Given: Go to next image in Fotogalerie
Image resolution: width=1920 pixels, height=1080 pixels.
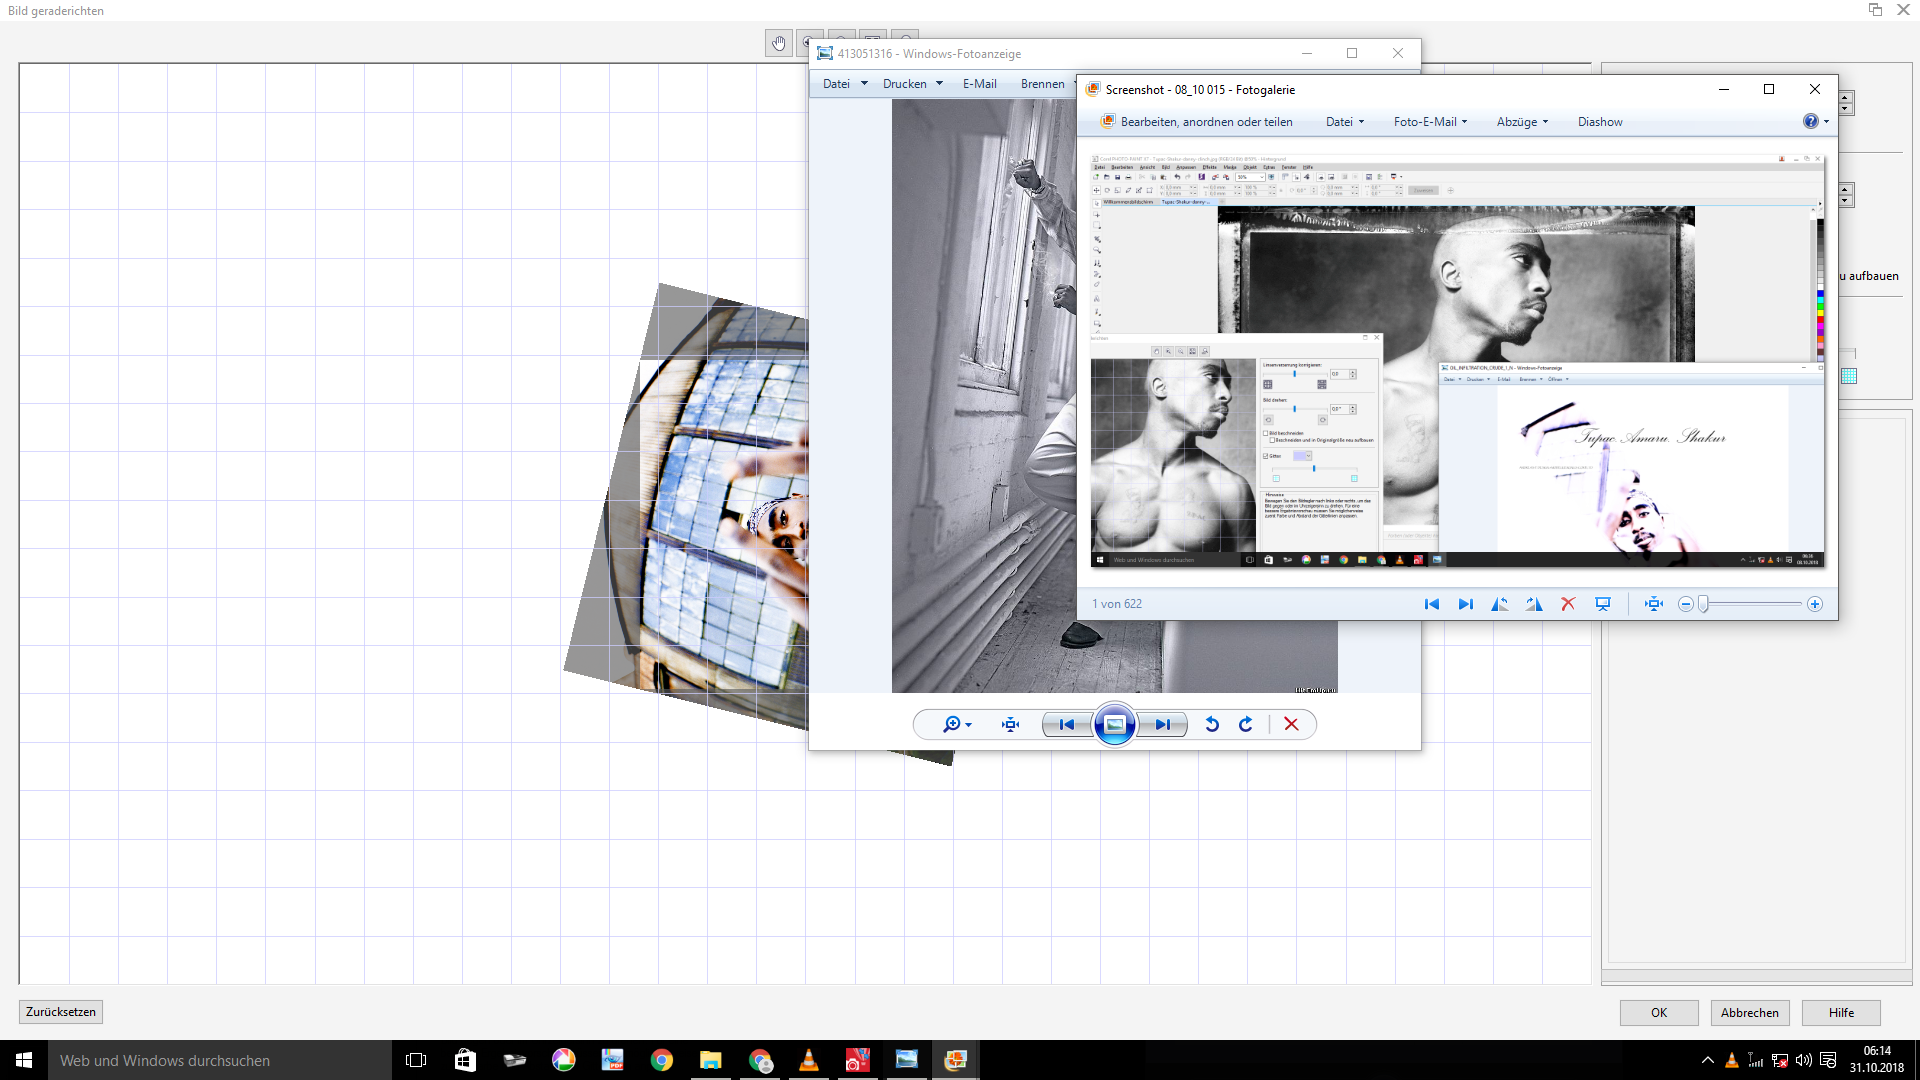Looking at the screenshot, I should pyautogui.click(x=1466, y=604).
